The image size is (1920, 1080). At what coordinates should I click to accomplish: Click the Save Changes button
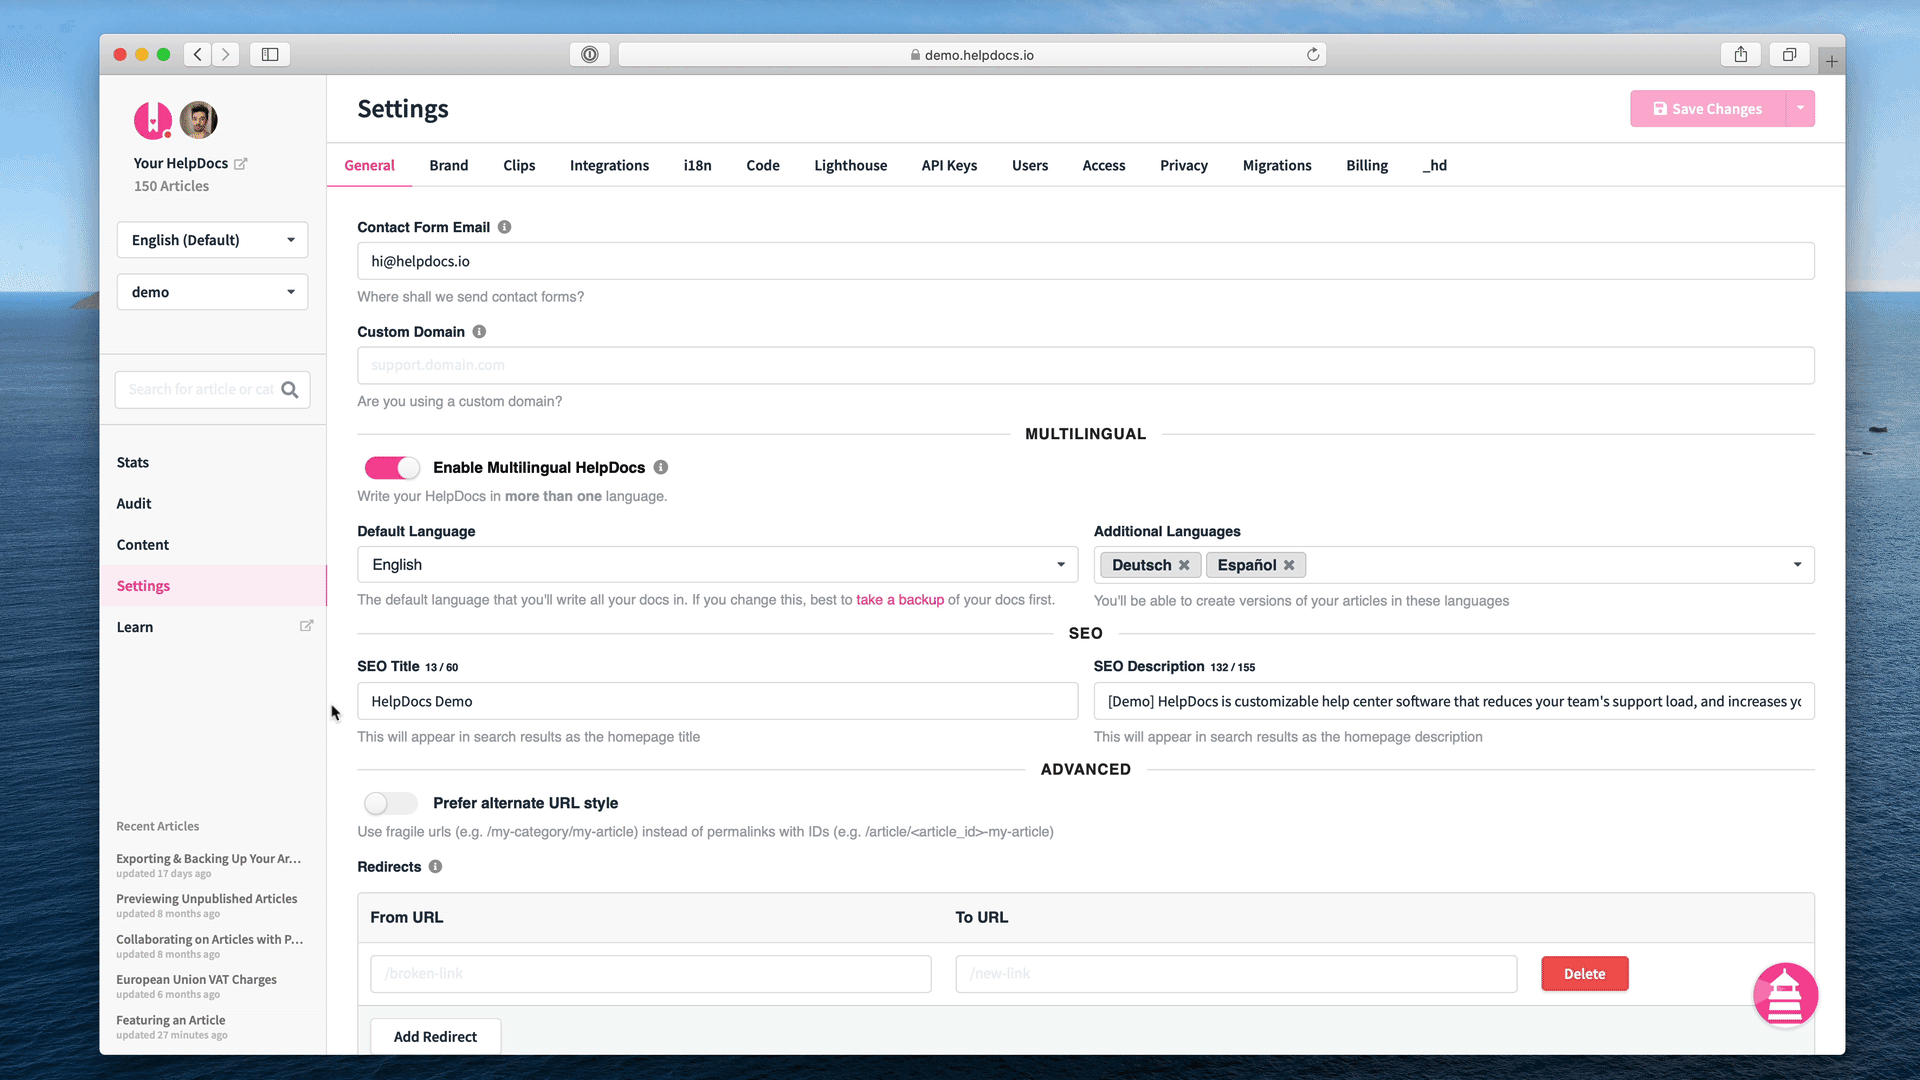click(1708, 108)
